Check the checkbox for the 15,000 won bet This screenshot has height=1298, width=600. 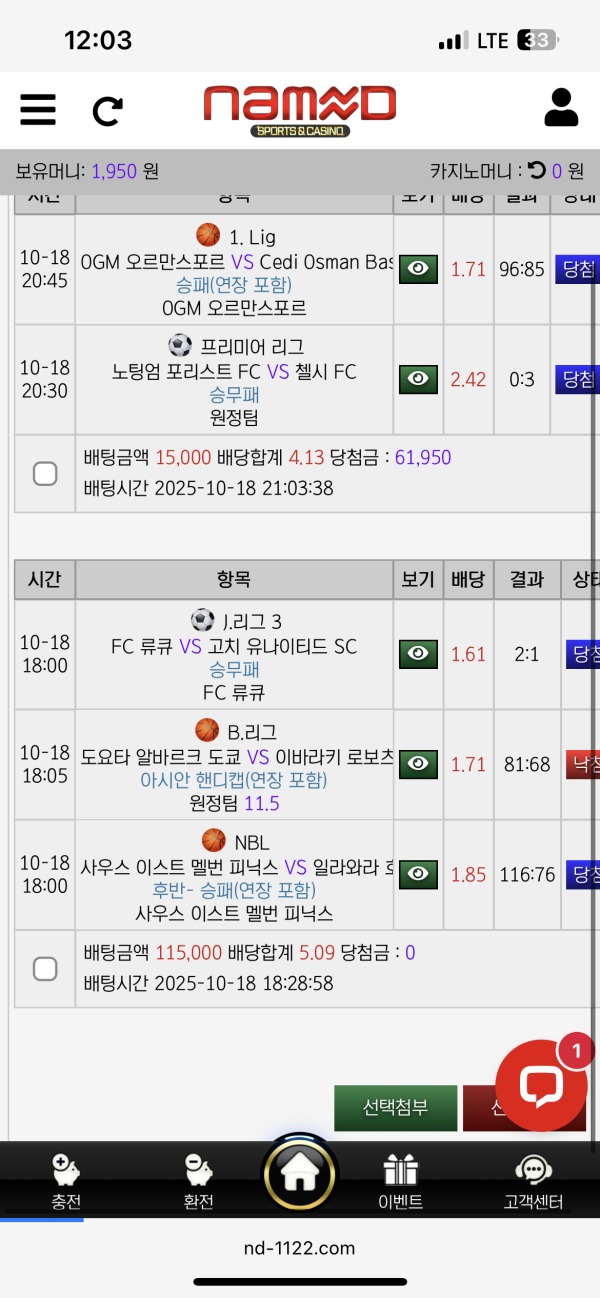(44, 473)
